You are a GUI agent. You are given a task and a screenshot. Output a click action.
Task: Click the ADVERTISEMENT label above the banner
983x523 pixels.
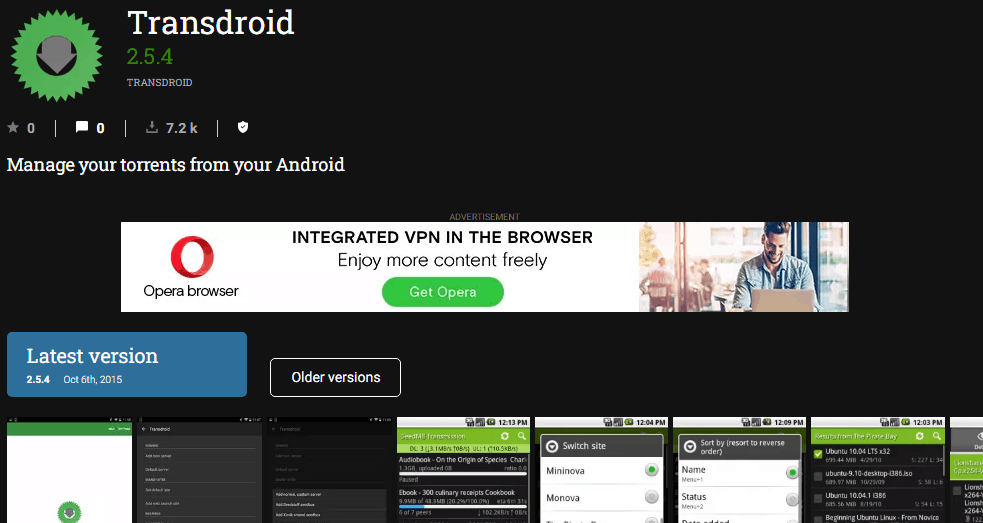click(x=485, y=217)
